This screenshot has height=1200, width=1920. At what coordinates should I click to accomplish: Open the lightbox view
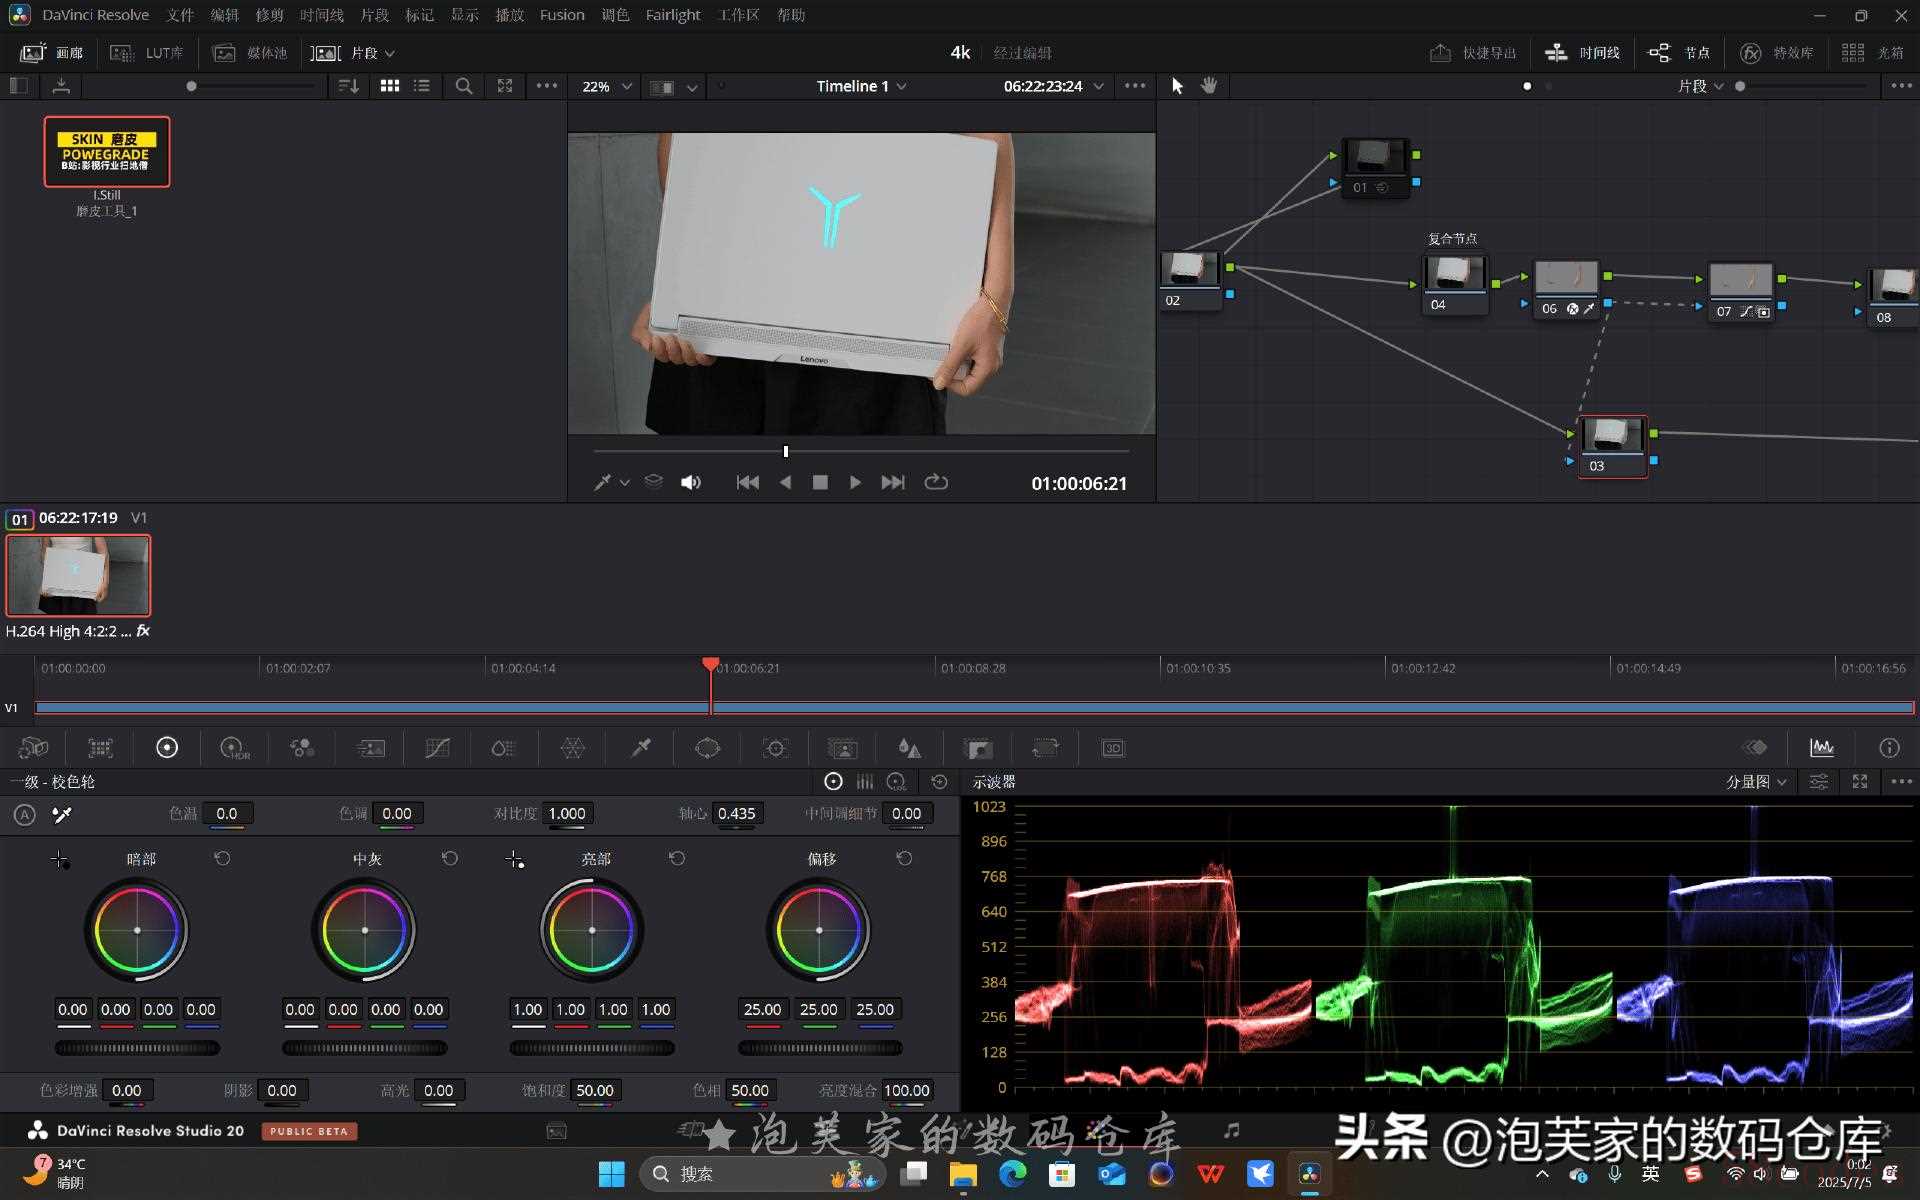click(x=1872, y=52)
